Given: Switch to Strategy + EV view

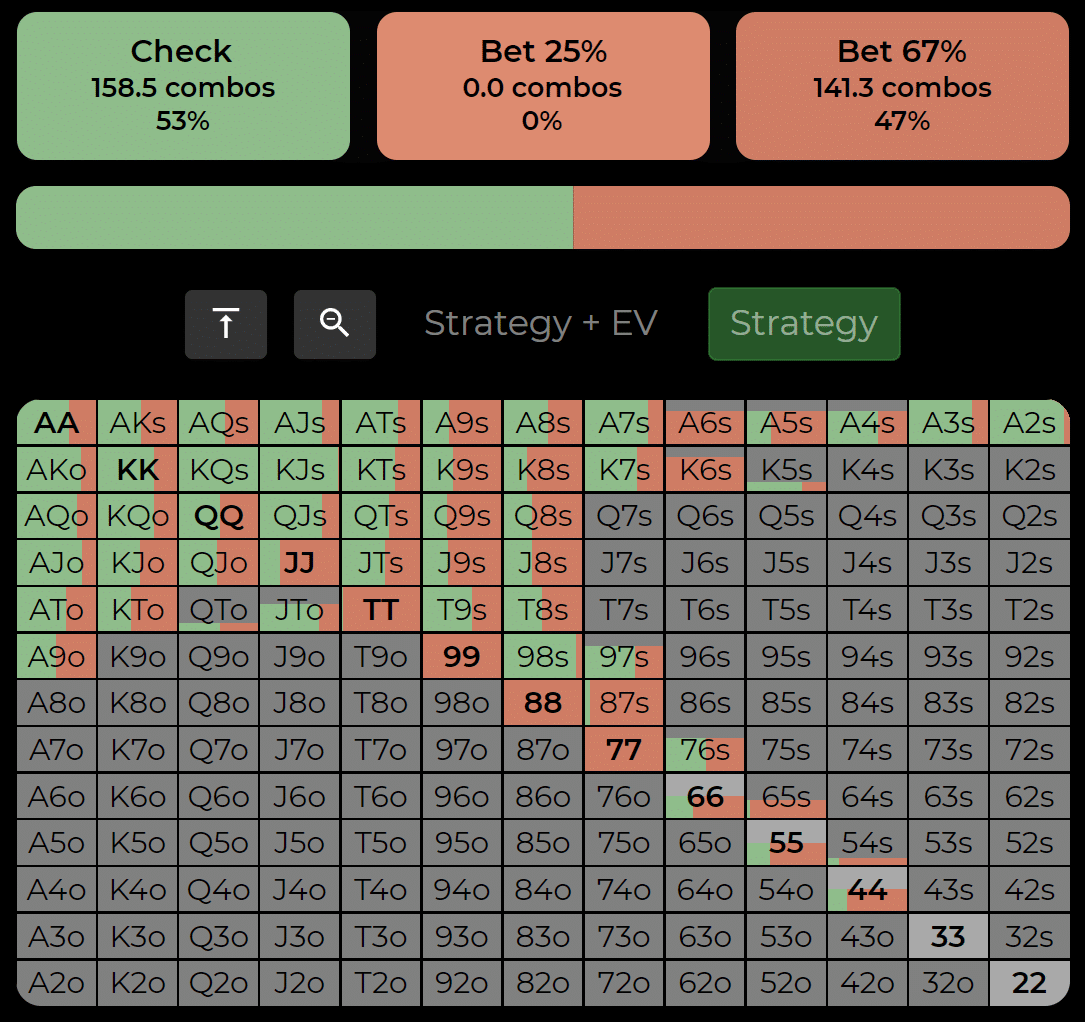Looking at the screenshot, I should tap(540, 324).
